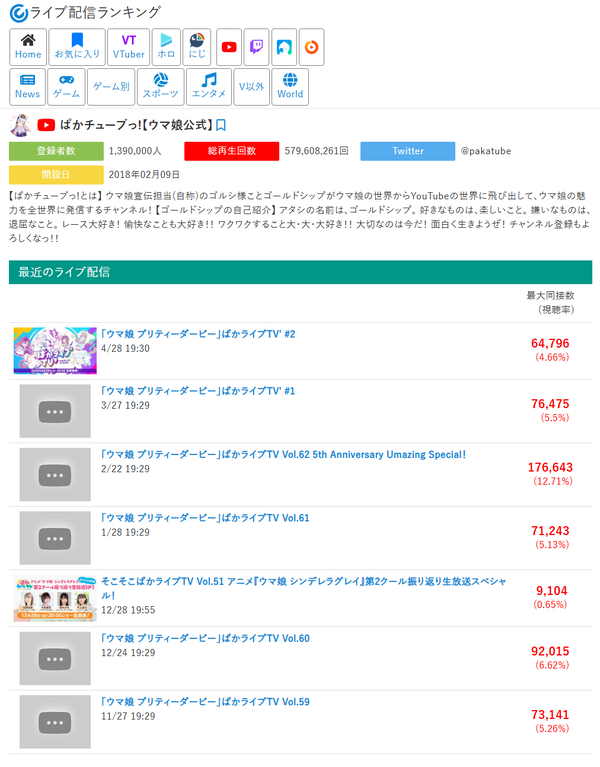
Task: Open the News section icon
Action: 27,87
